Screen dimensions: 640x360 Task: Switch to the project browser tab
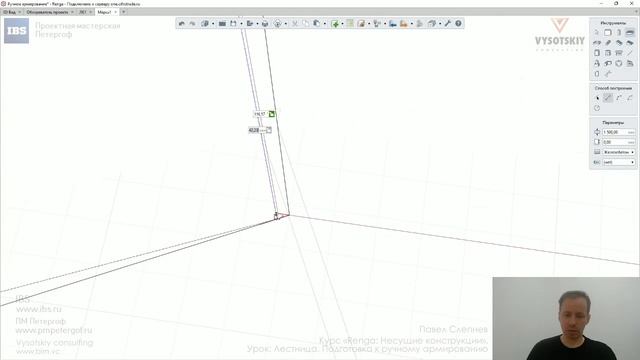(x=47, y=12)
